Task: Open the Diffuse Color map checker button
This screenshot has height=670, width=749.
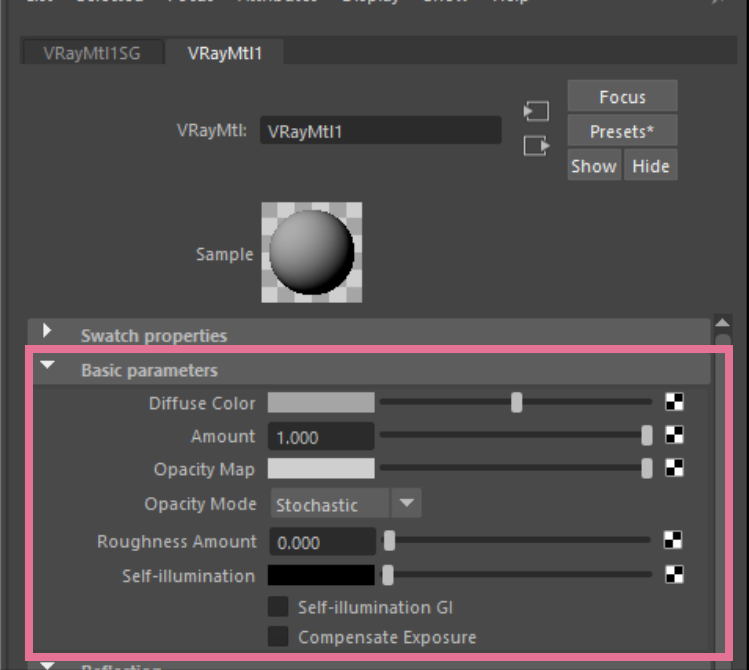Action: click(x=674, y=402)
